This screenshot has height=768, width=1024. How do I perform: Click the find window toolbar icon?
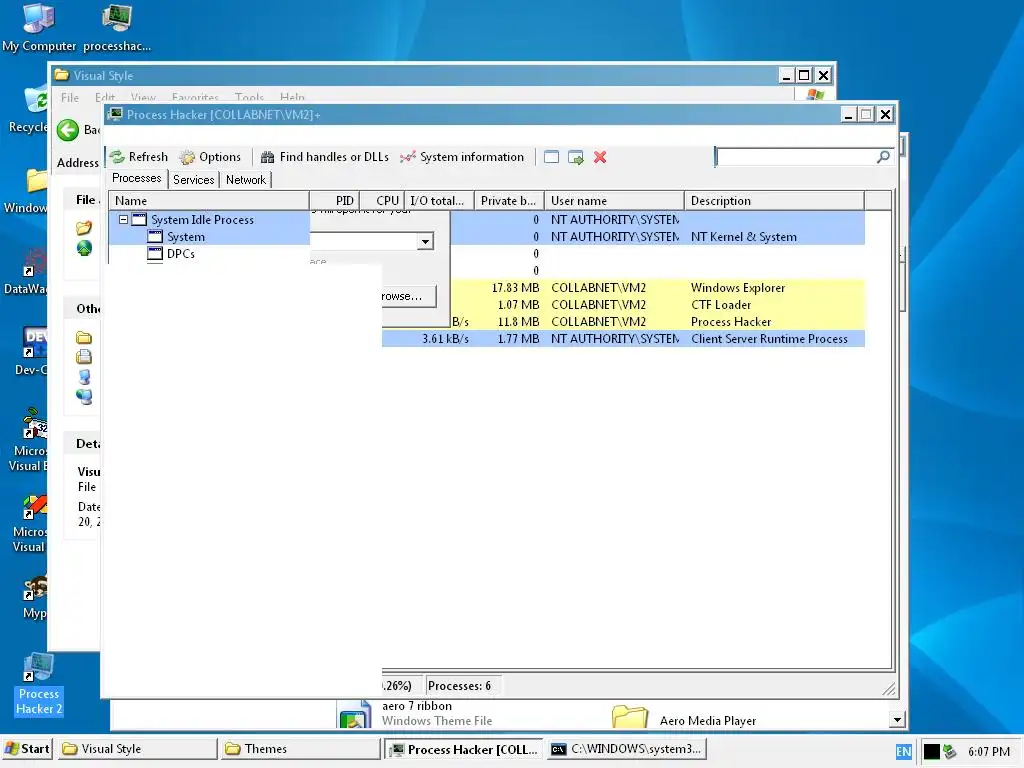pyautogui.click(x=551, y=157)
